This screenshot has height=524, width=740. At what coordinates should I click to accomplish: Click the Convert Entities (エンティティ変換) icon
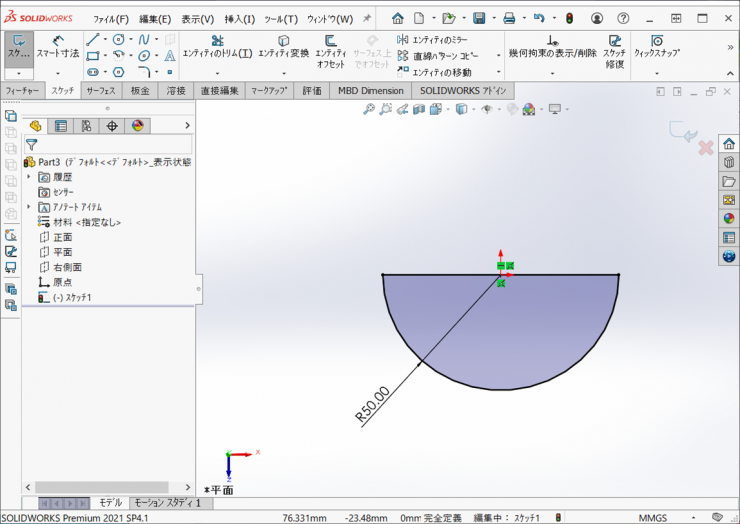coord(284,46)
